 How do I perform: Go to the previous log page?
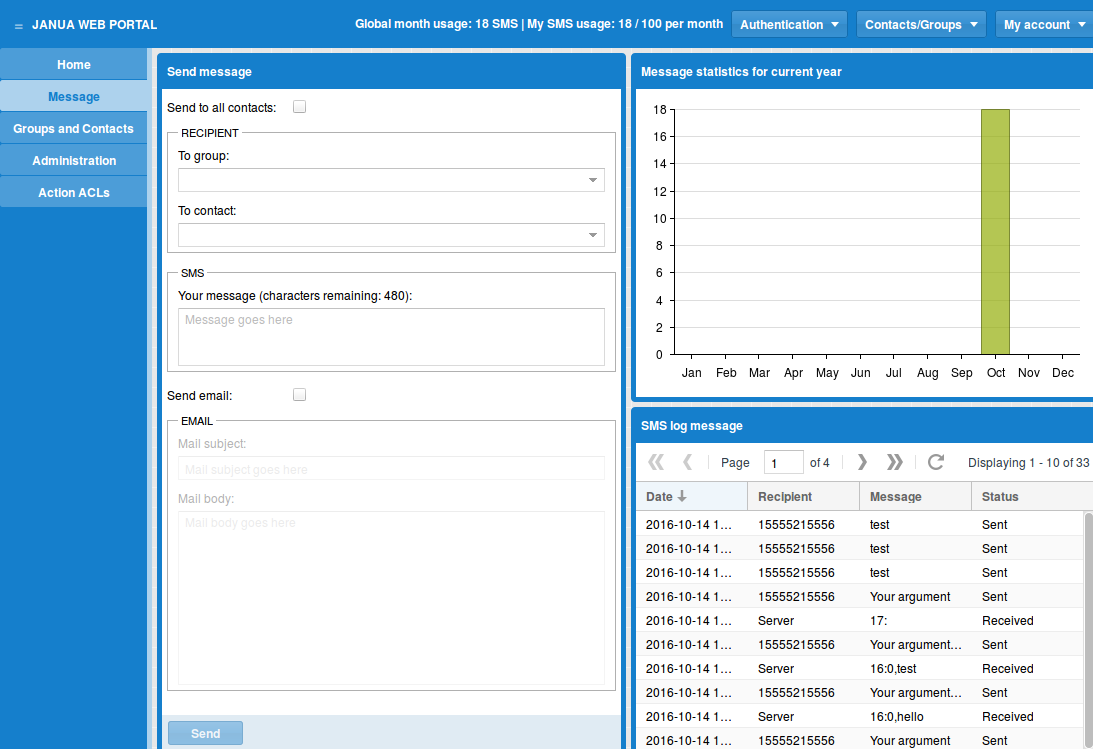pos(687,462)
